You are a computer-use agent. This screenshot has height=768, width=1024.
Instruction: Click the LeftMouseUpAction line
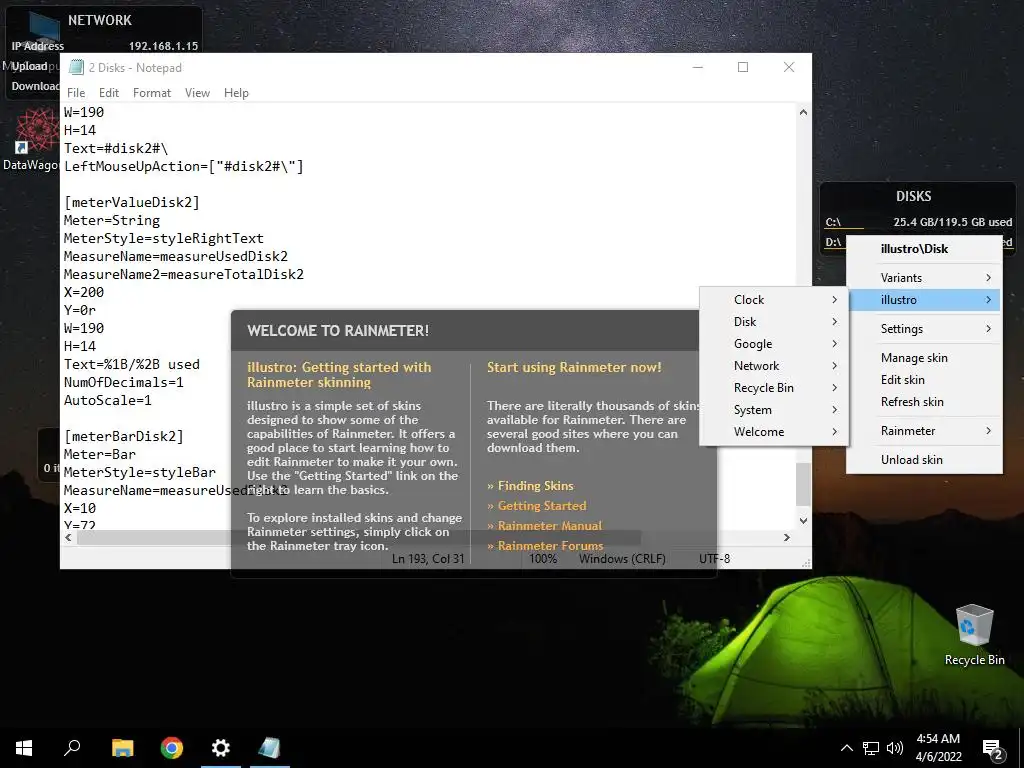click(x=184, y=167)
